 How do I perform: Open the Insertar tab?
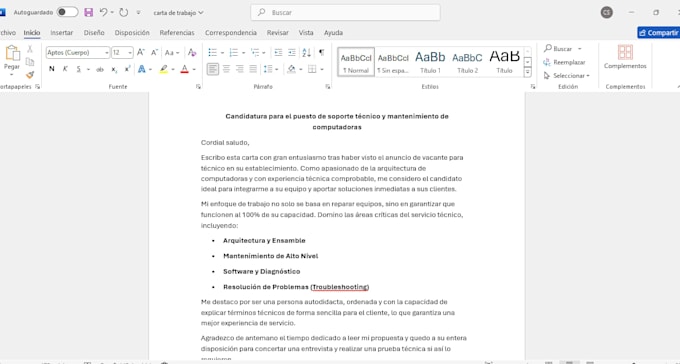pyautogui.click(x=62, y=33)
